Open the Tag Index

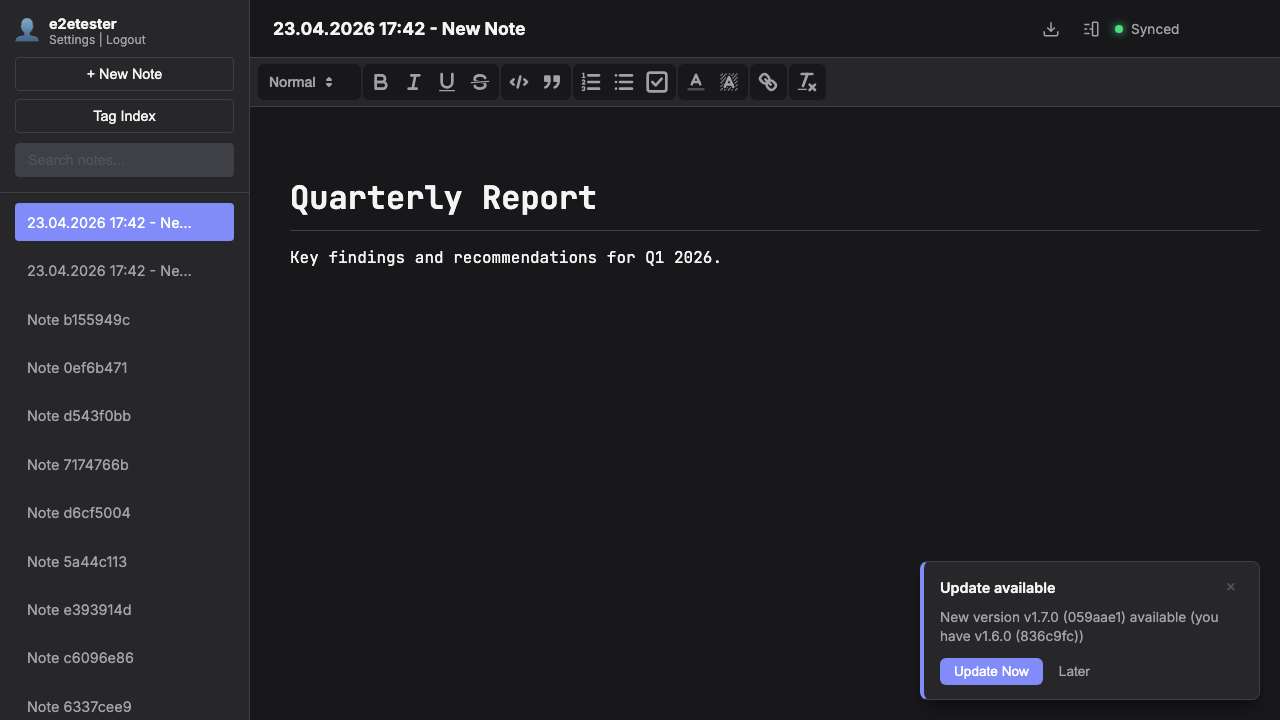click(124, 116)
